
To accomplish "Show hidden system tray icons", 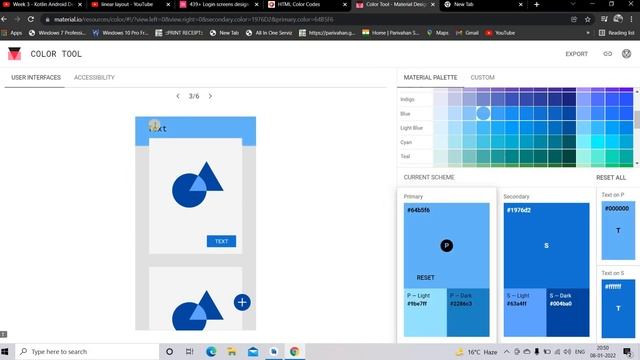I will click(x=507, y=351).
